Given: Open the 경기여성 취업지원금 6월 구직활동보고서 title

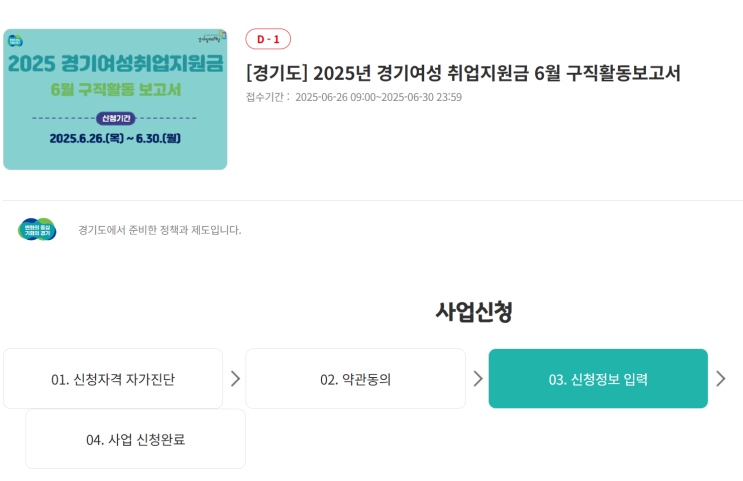Looking at the screenshot, I should [463, 73].
